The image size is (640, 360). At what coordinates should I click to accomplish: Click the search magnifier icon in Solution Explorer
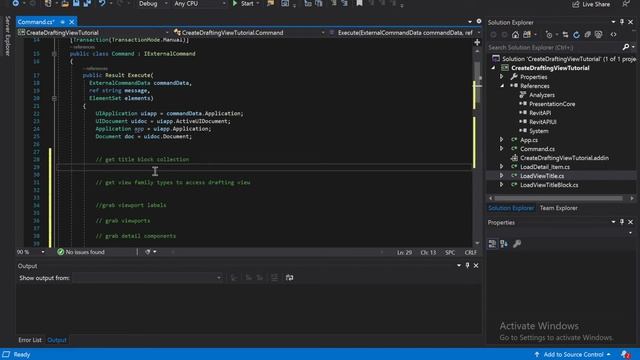pos(626,47)
